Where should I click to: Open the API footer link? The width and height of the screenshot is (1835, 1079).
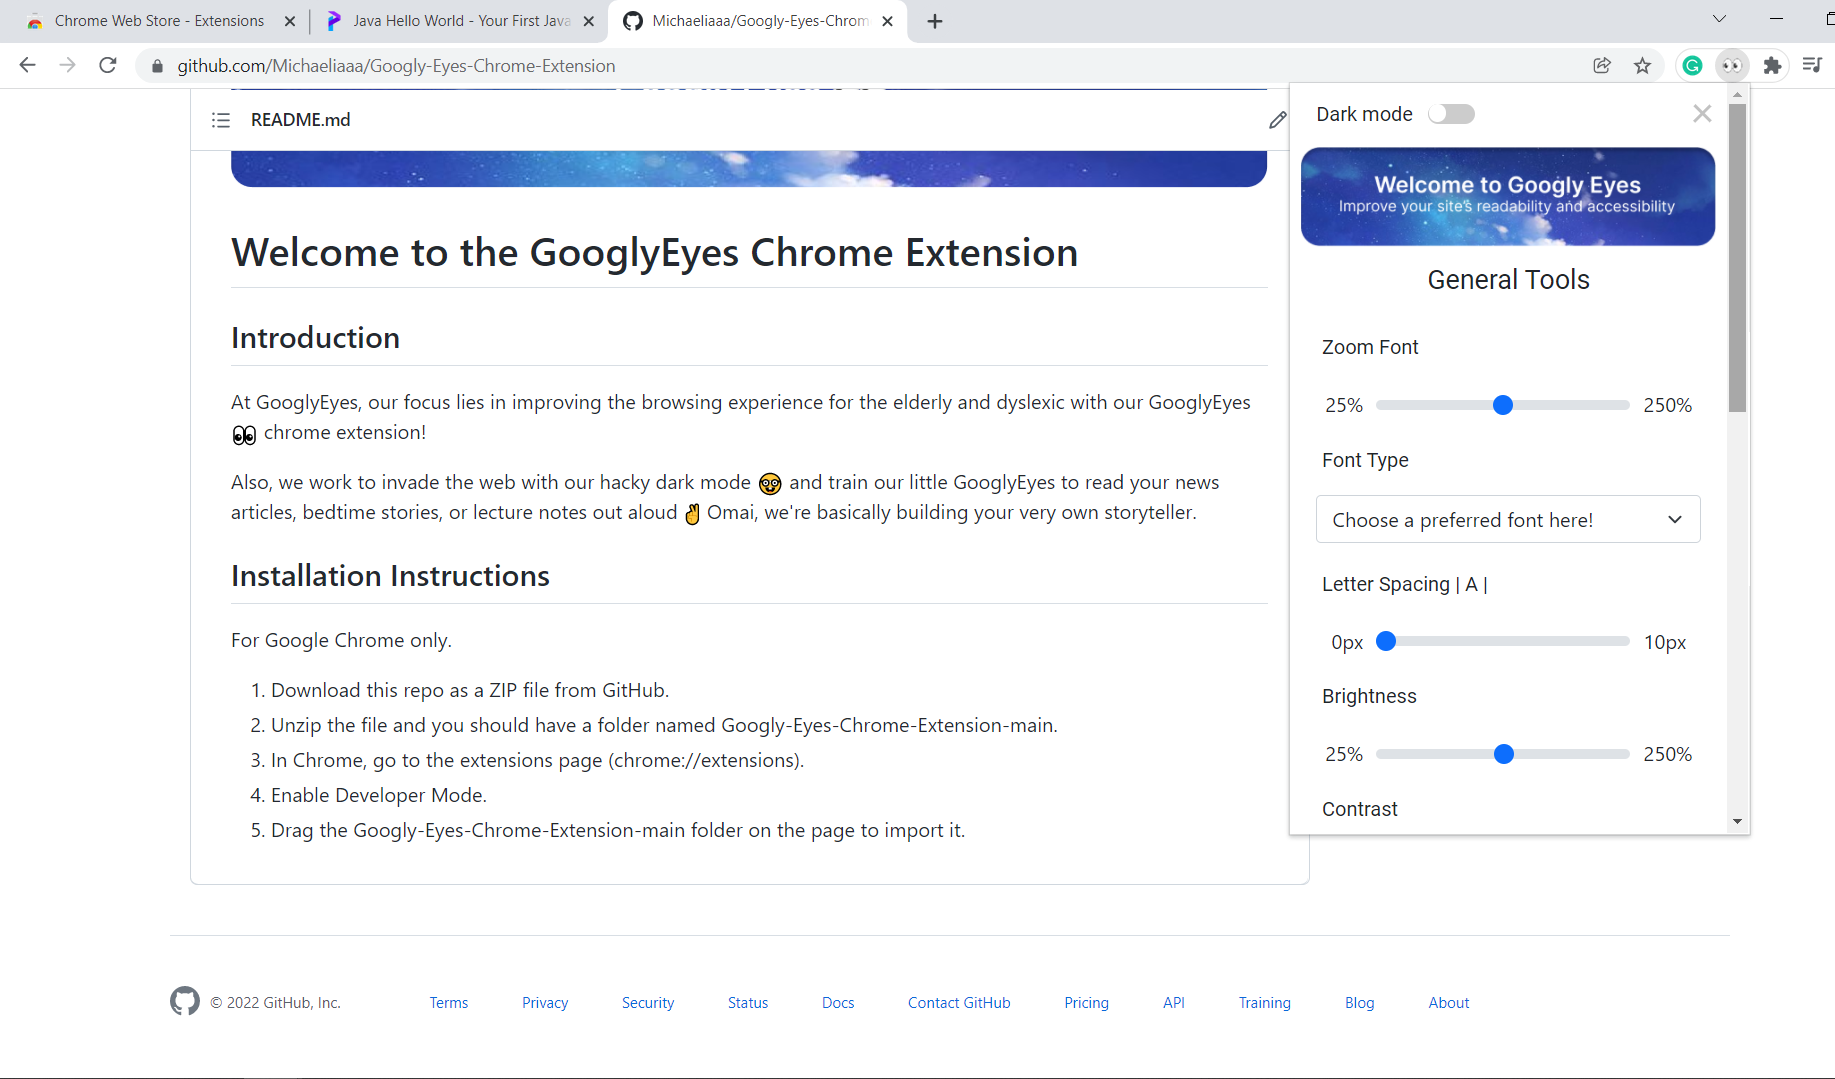point(1174,1003)
